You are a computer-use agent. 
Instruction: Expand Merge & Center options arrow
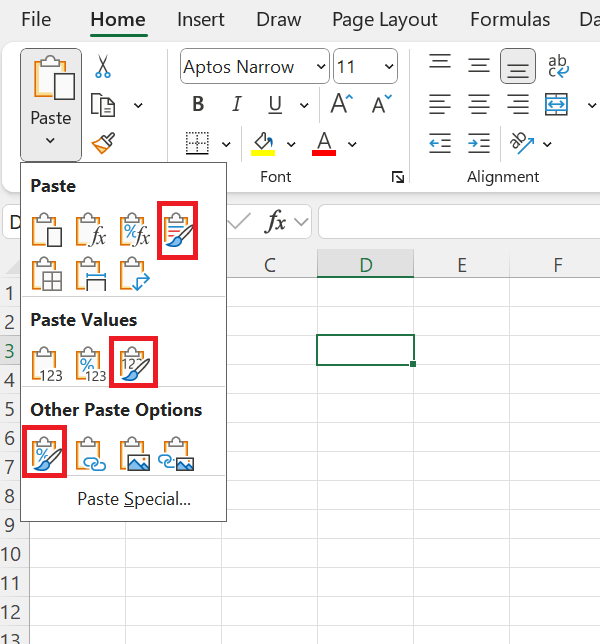(591, 106)
